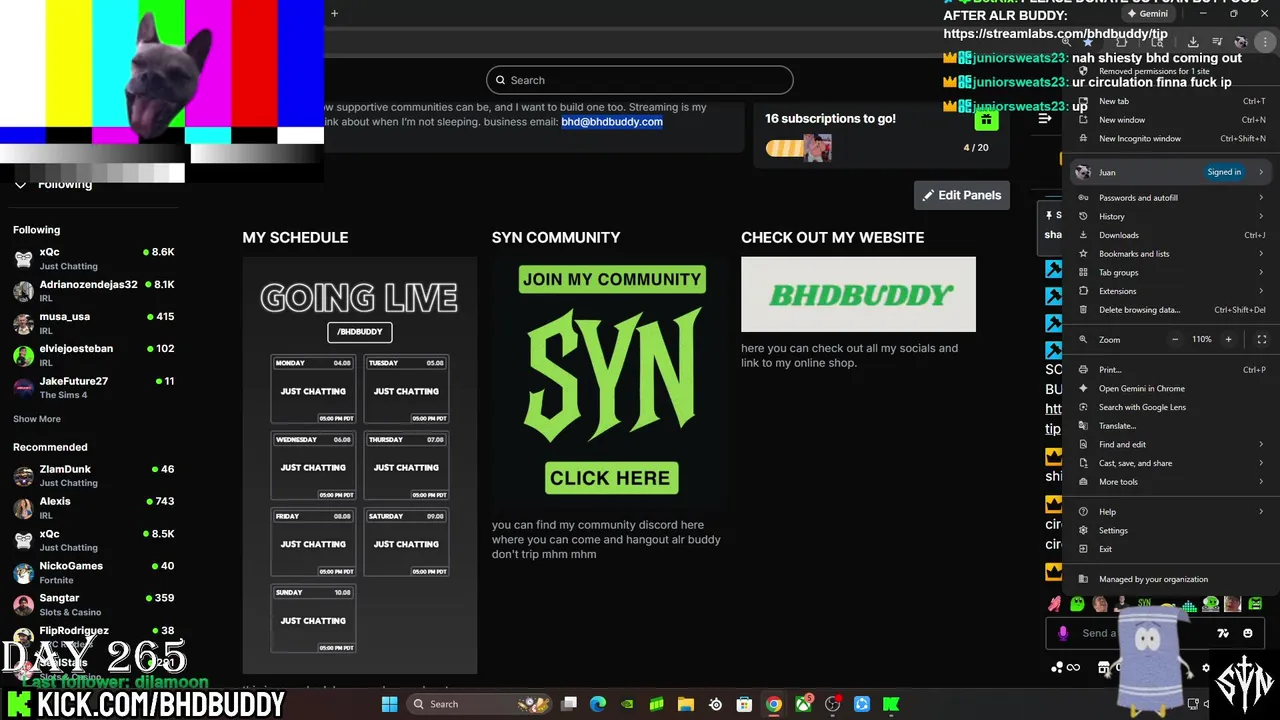Image resolution: width=1280 pixels, height=720 pixels.
Task: Choose Delete browsing data menu entry
Action: click(1170, 310)
